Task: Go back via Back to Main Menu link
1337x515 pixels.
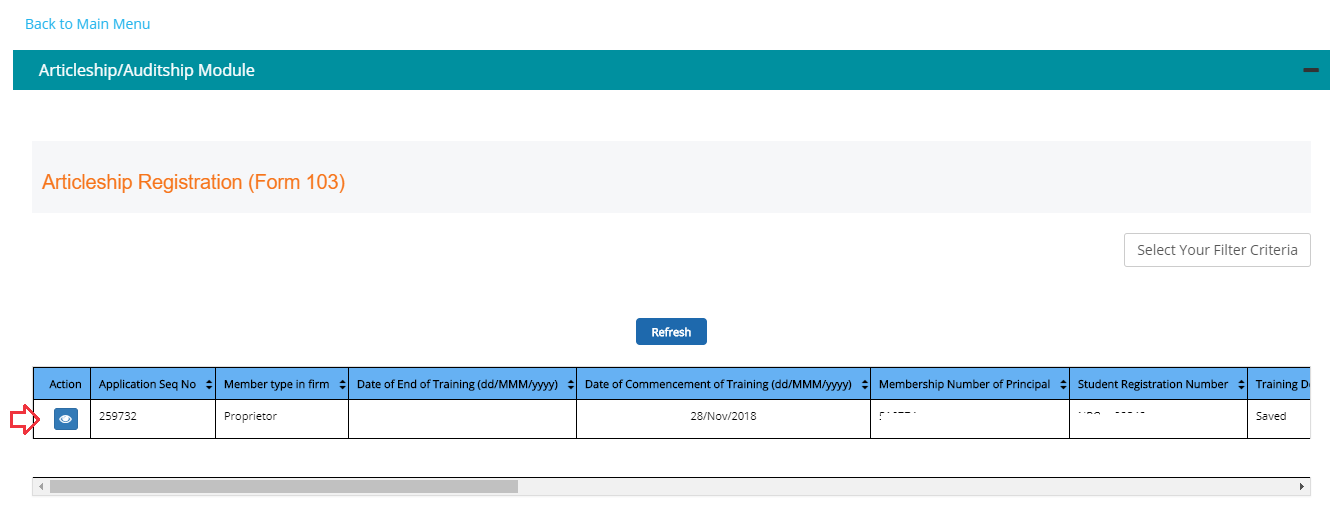Action: coord(88,24)
